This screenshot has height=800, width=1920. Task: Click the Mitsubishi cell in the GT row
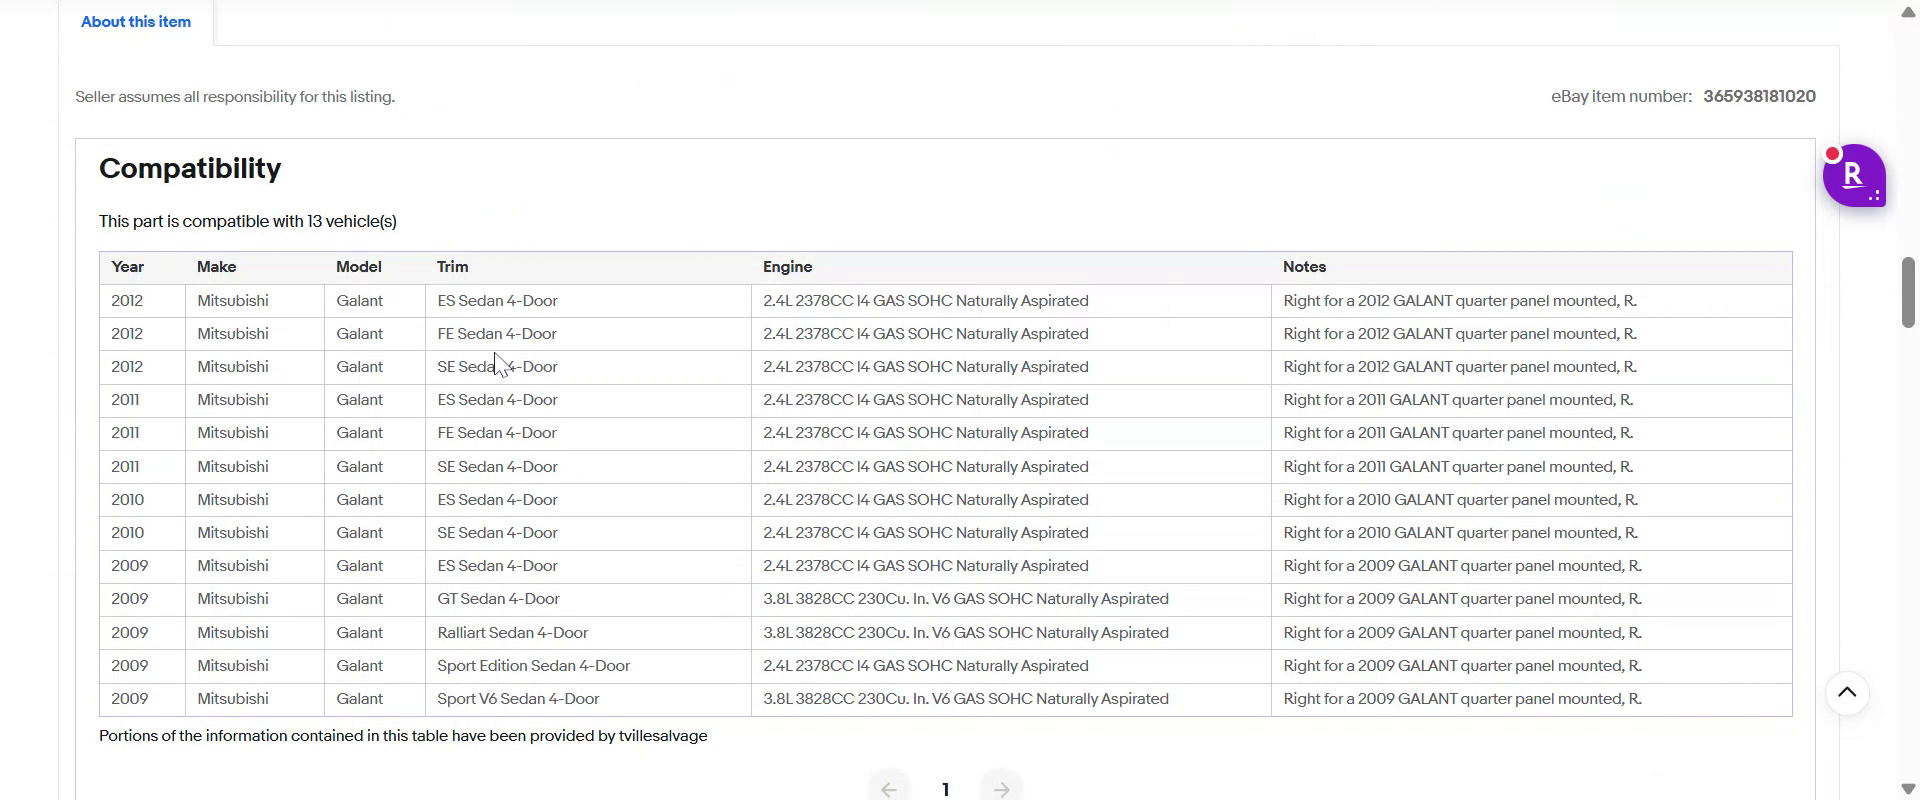255,599
